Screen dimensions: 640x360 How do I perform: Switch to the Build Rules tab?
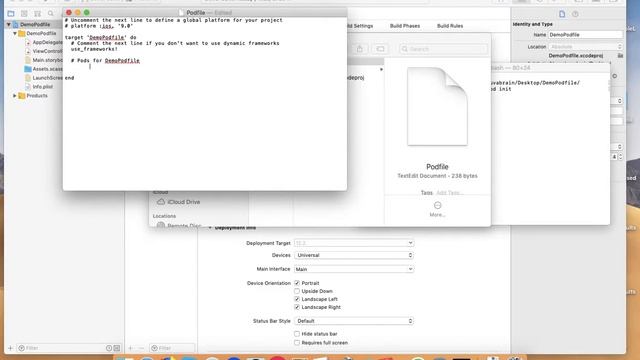click(x=450, y=26)
